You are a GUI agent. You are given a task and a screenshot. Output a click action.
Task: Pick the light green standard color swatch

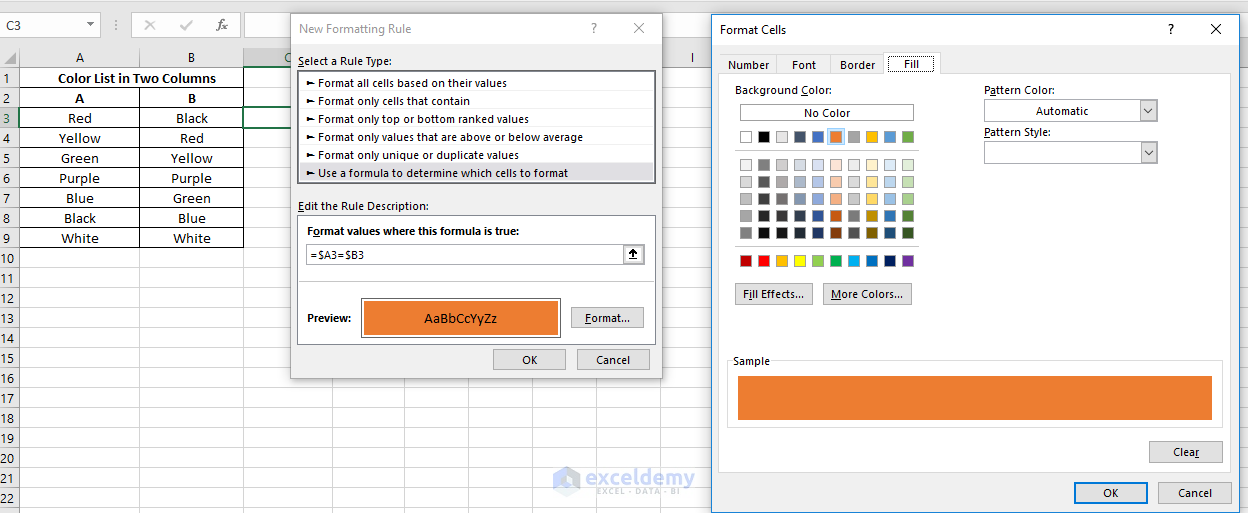pos(818,261)
